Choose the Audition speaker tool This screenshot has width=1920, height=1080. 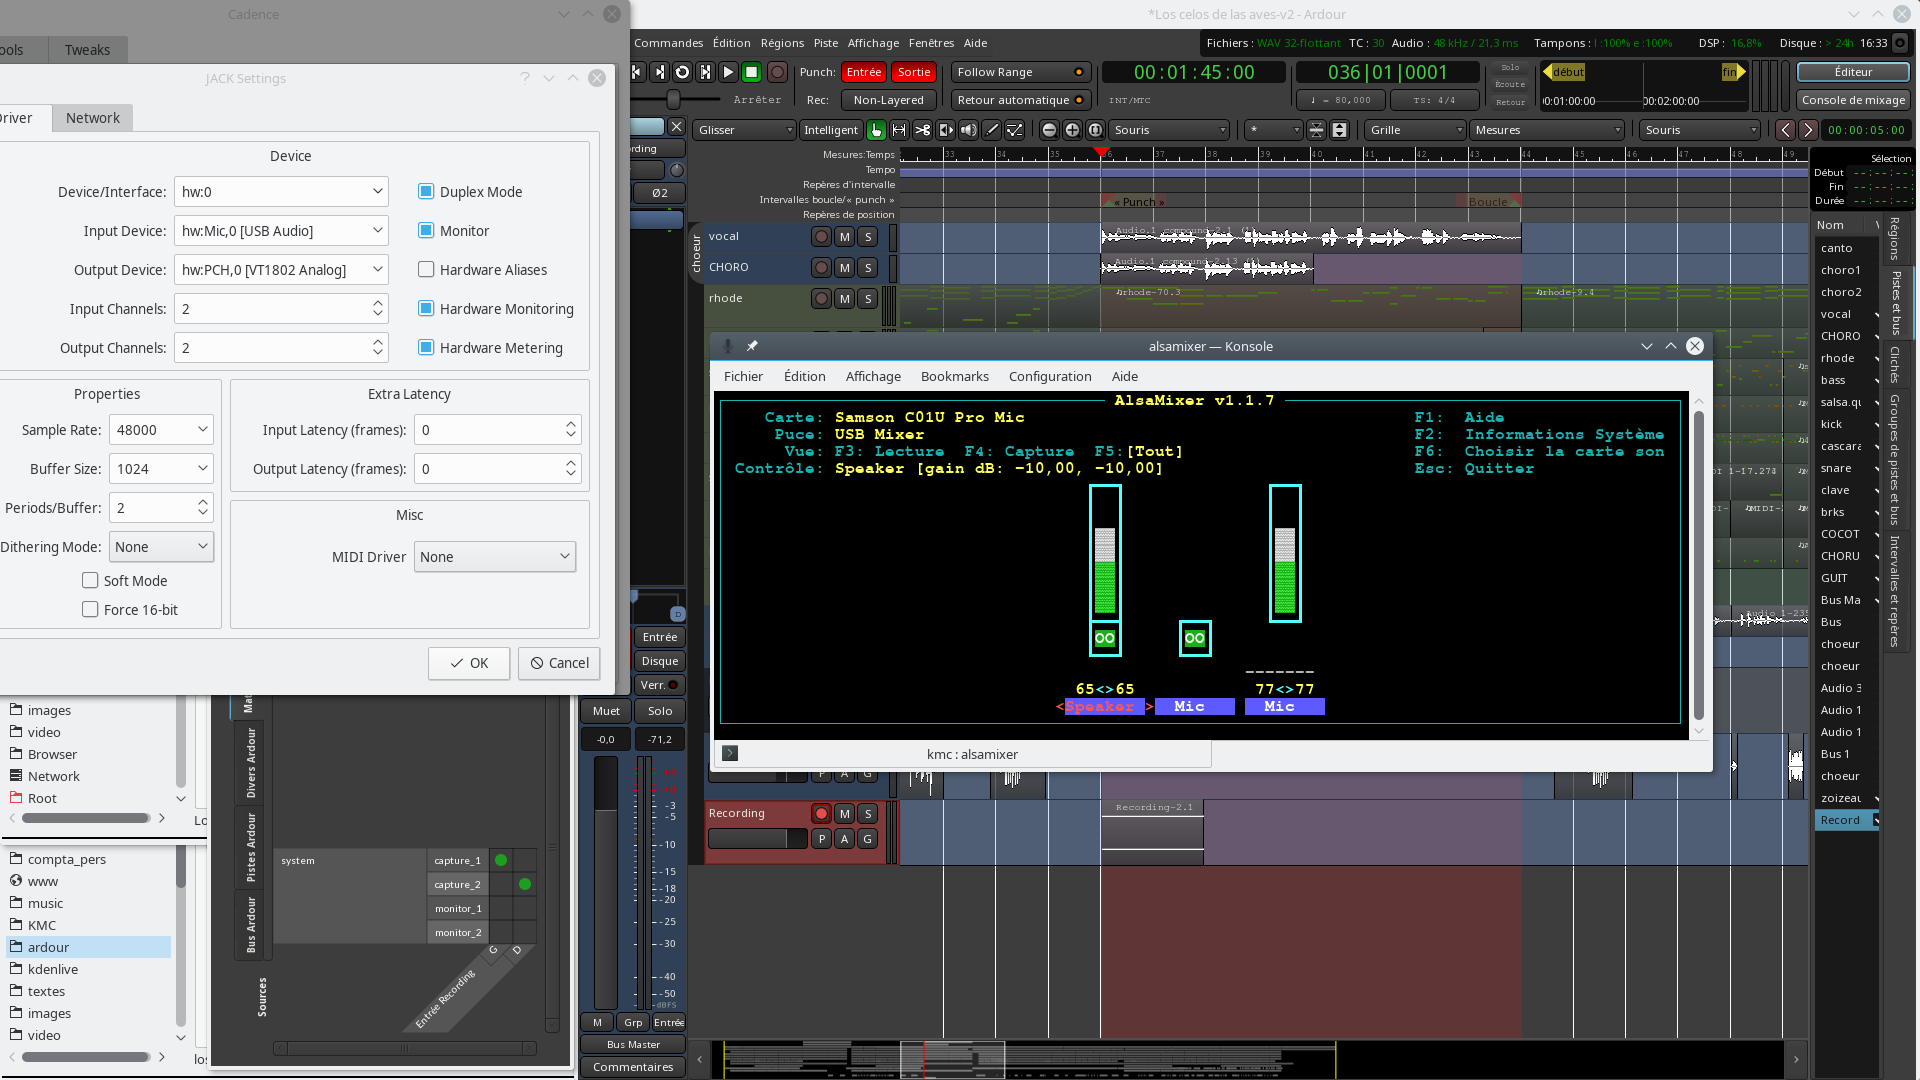coord(968,130)
